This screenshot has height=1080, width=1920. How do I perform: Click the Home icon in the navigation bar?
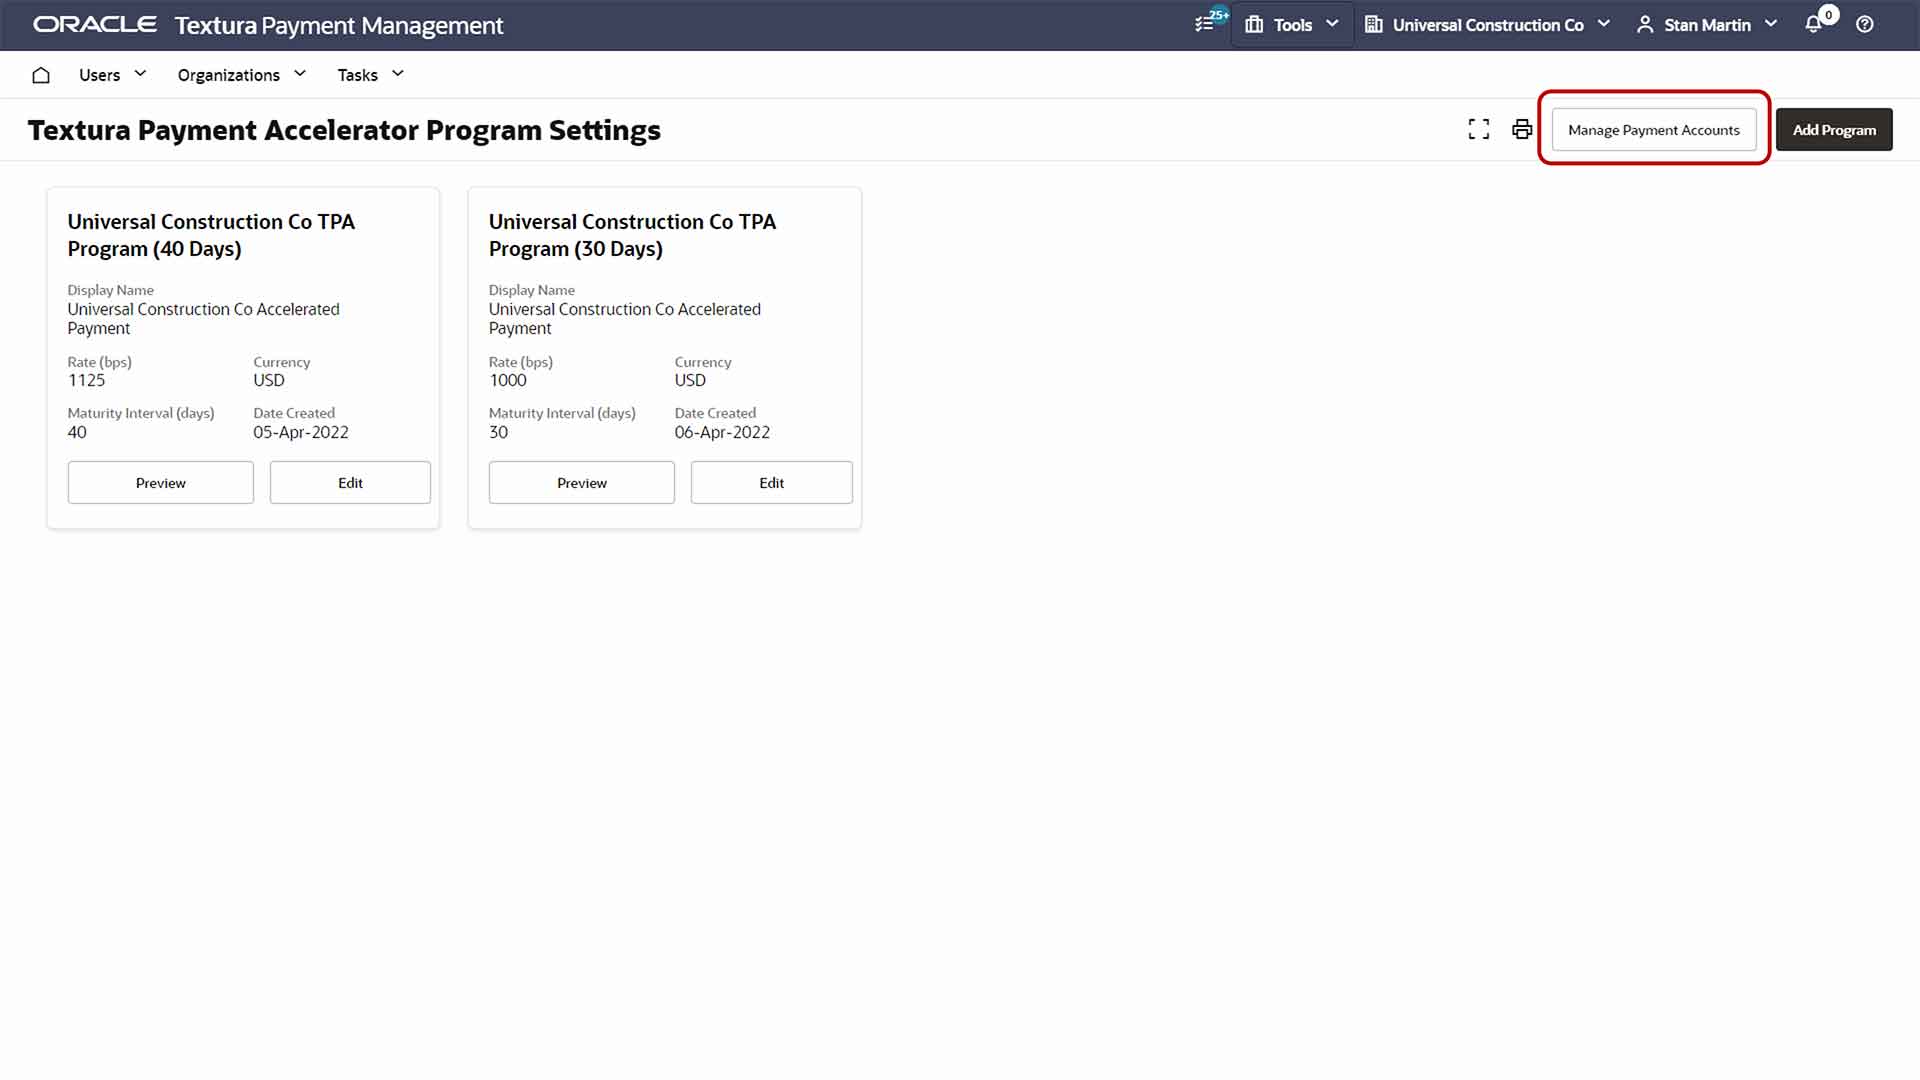click(40, 74)
